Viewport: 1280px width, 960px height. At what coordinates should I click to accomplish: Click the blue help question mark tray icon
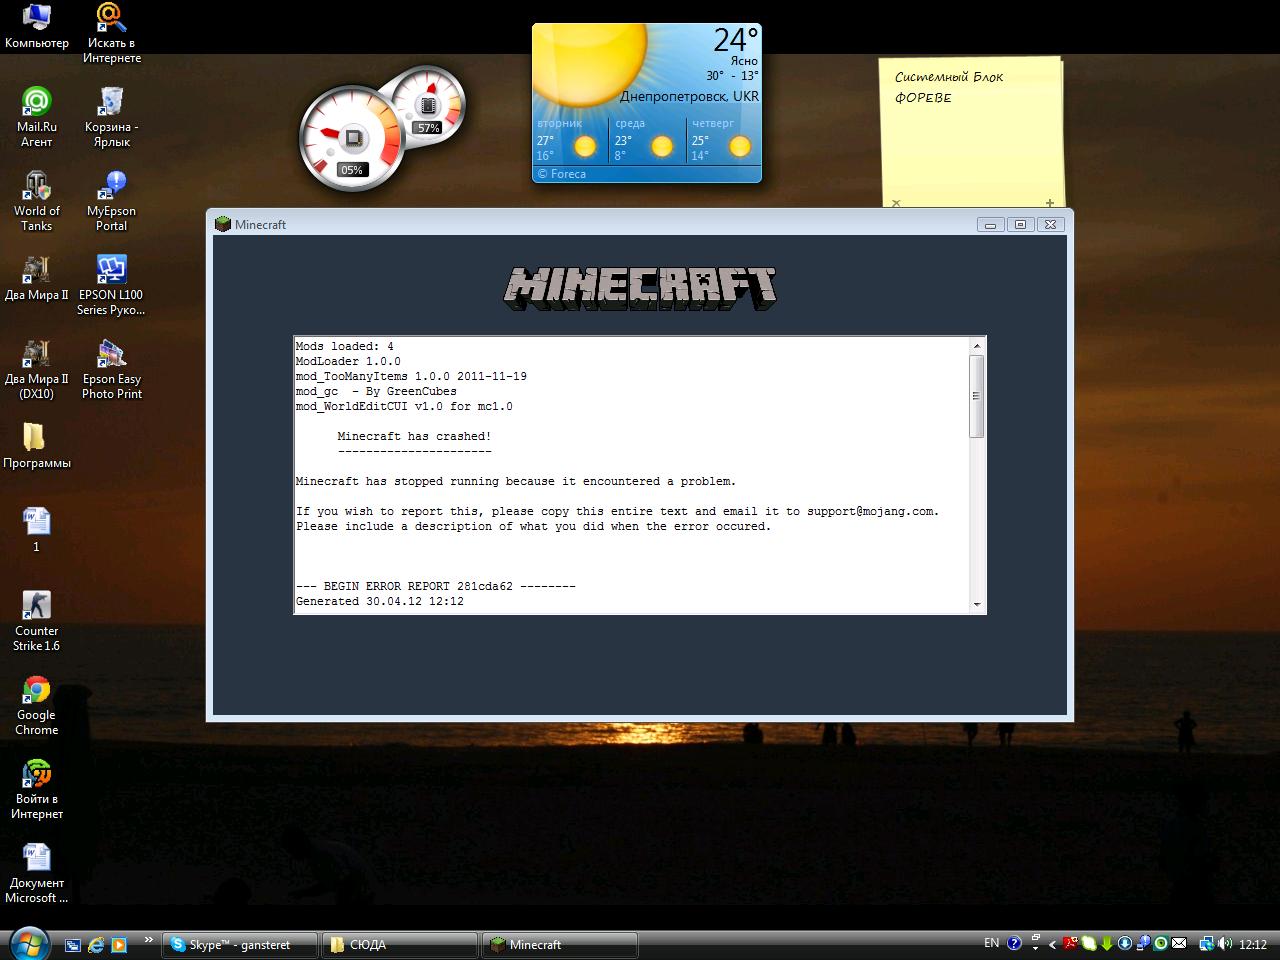pyautogui.click(x=1014, y=943)
